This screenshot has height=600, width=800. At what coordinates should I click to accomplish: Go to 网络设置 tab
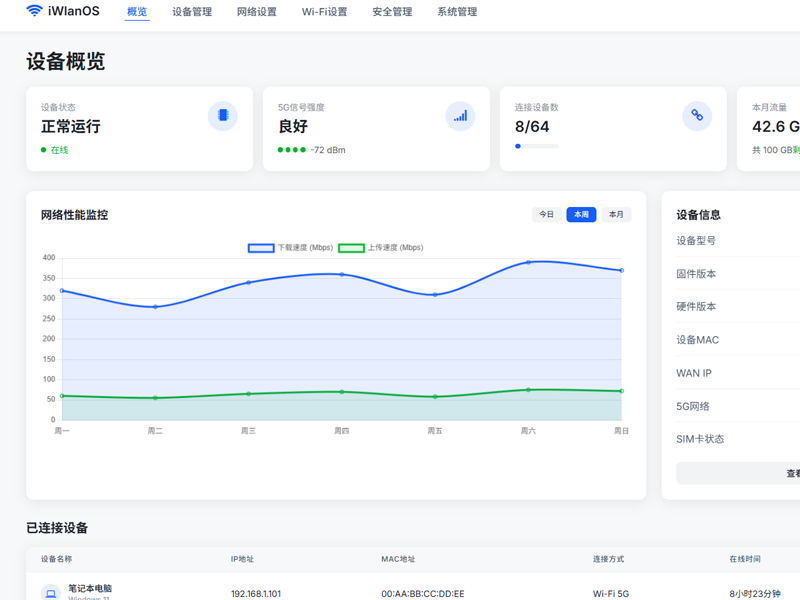[257, 12]
